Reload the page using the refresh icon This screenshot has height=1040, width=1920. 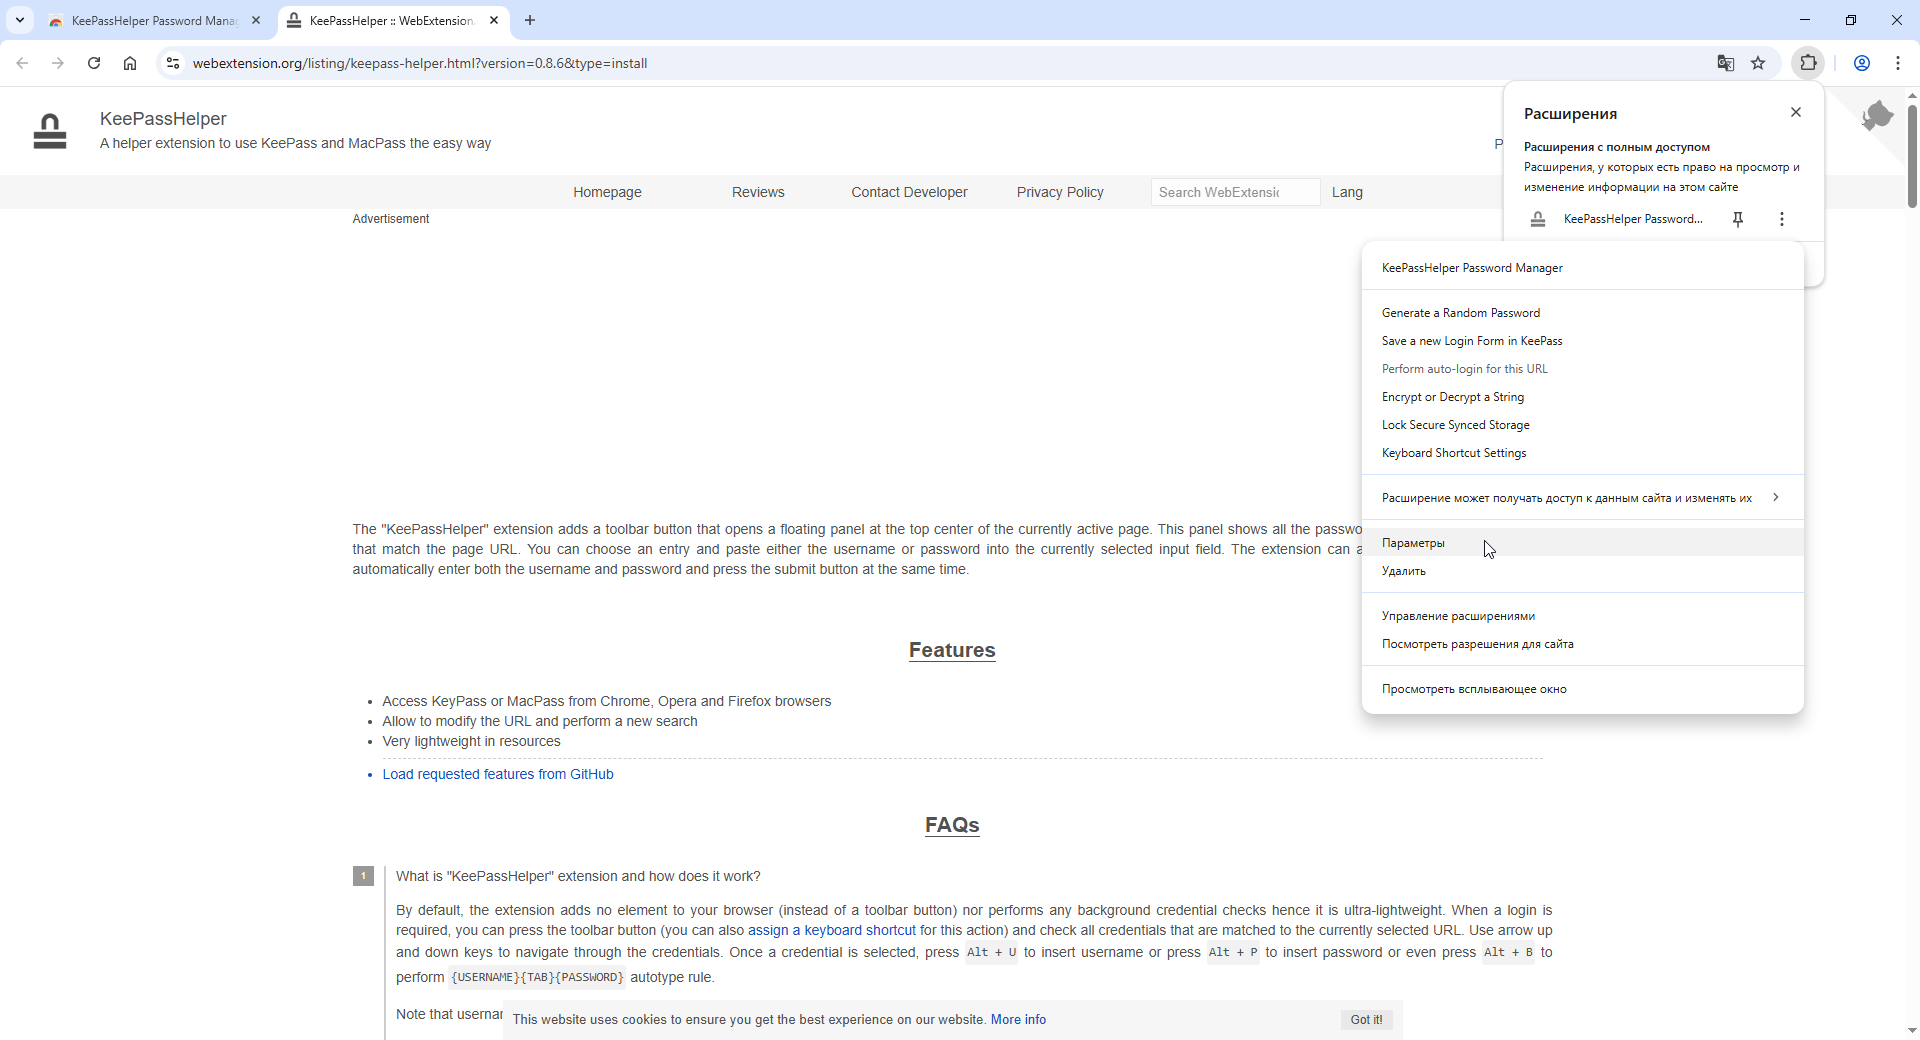(x=94, y=63)
